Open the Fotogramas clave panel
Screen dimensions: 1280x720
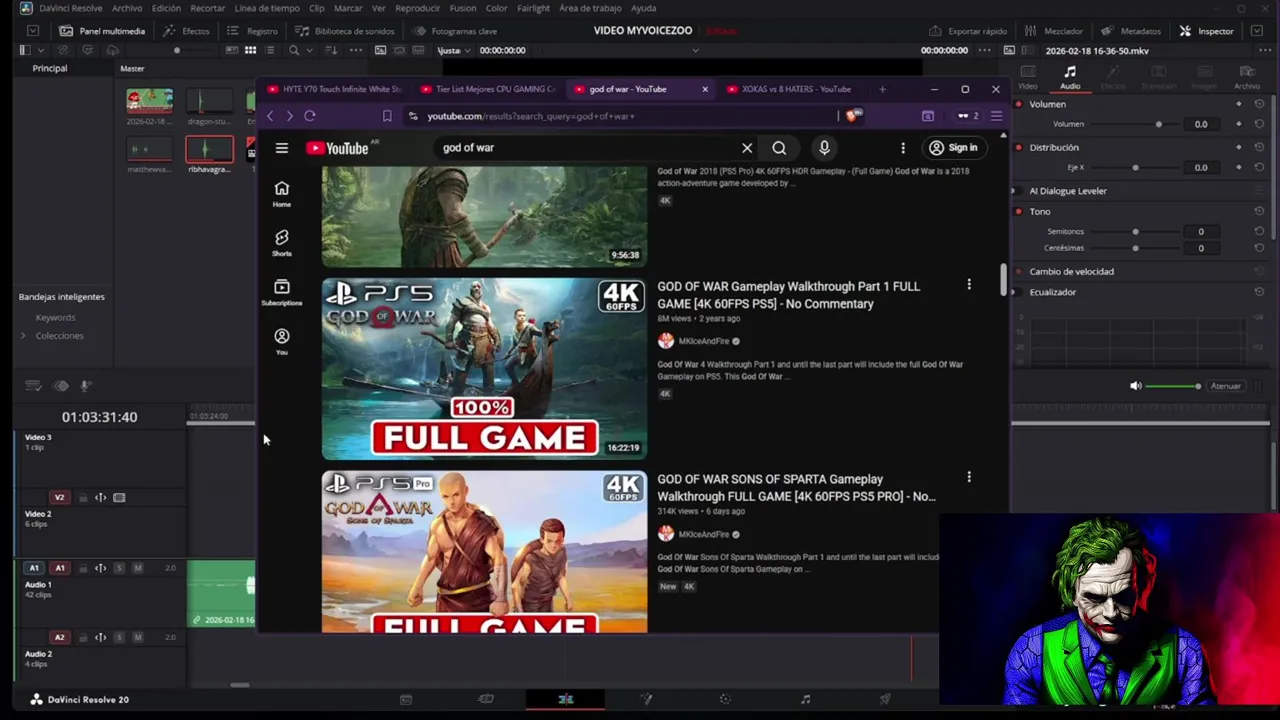pos(455,31)
